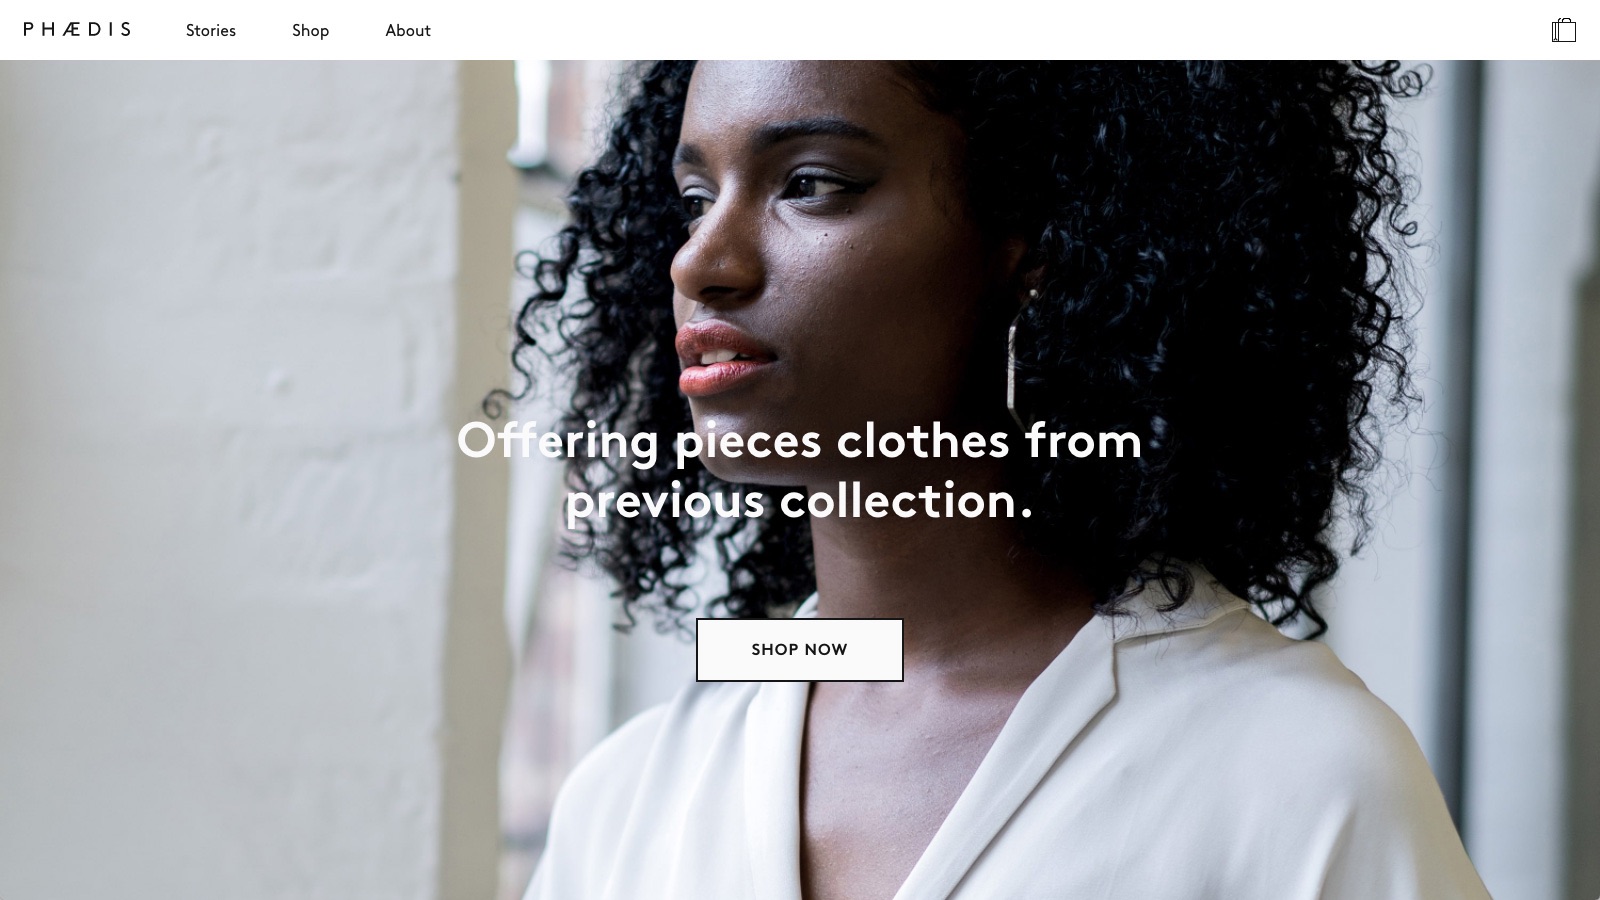
Task: Click the "previous collection." headline line
Action: click(799, 501)
